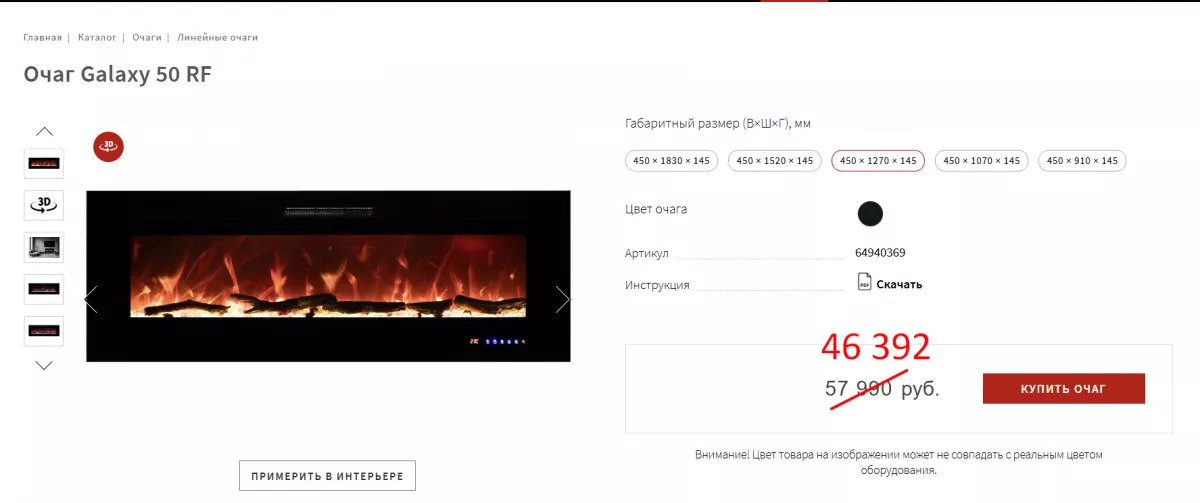Move thumbnail list down with chevron
Screen dimensions: 1200x503
pyautogui.click(x=44, y=365)
